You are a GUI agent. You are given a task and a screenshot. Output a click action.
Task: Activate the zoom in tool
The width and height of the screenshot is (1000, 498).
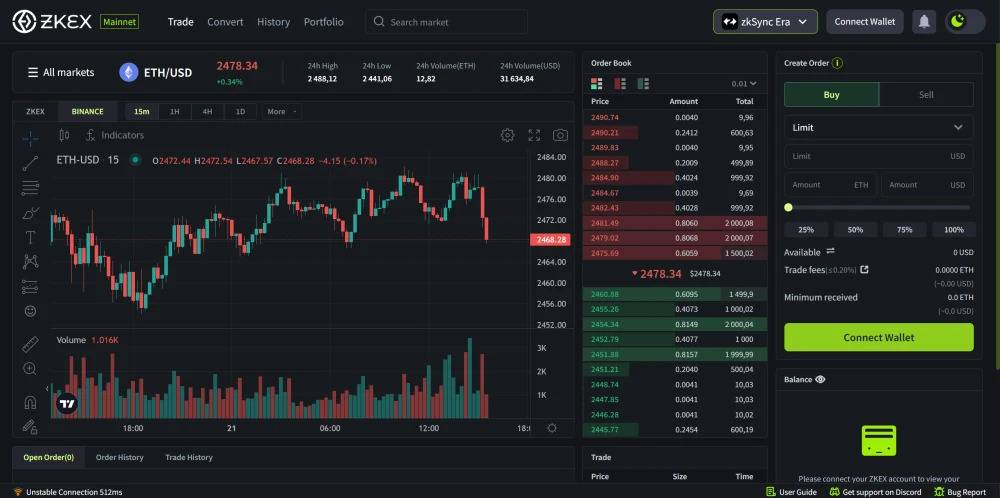30,369
